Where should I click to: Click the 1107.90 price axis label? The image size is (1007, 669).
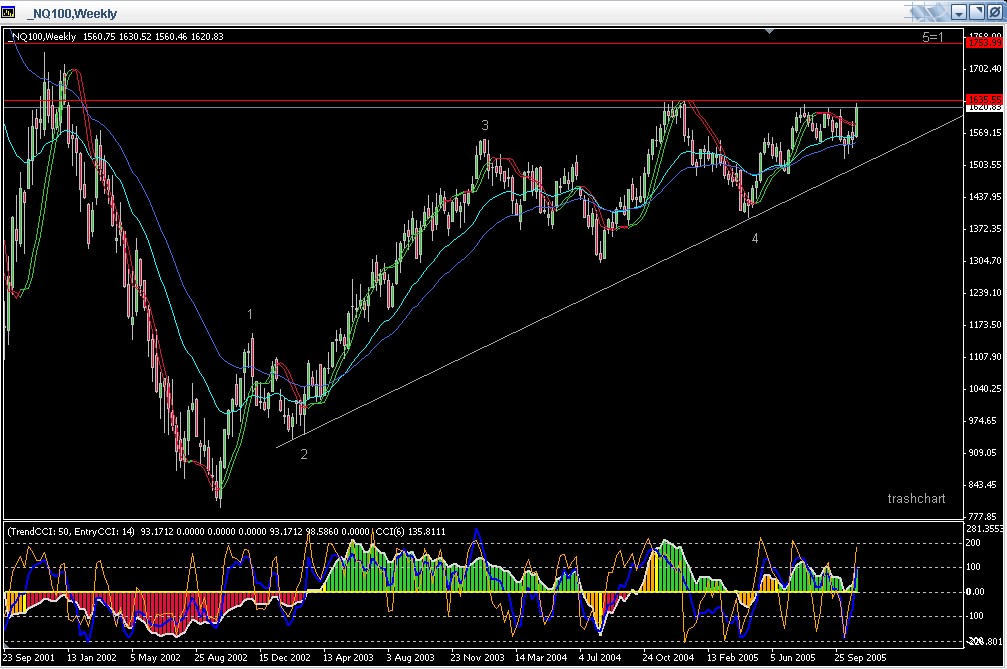pos(985,356)
